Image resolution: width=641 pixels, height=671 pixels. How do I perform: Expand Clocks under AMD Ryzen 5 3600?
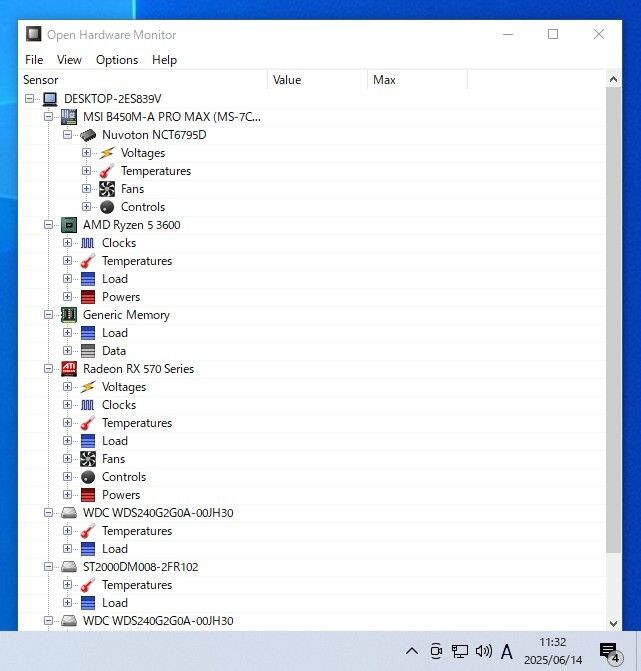point(67,243)
